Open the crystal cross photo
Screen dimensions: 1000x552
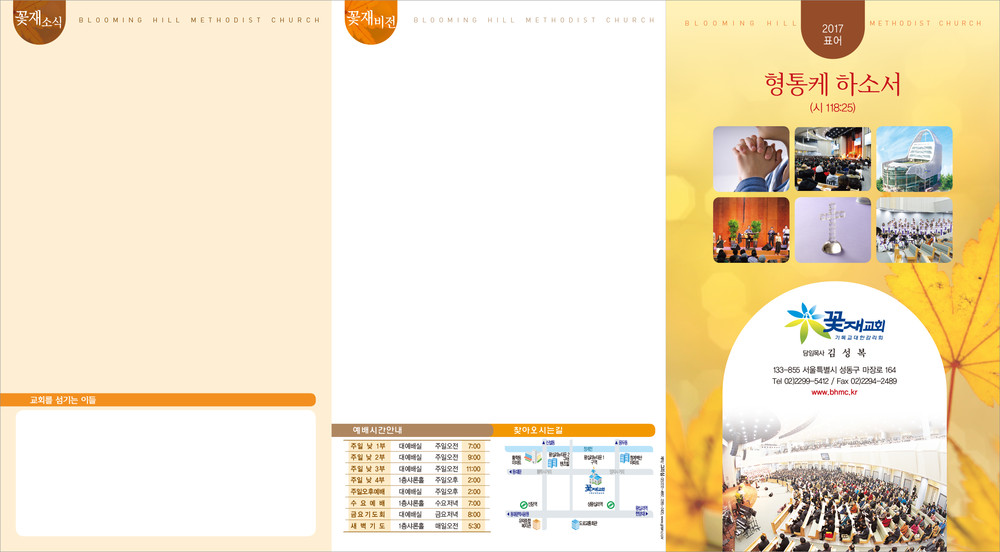(x=832, y=230)
